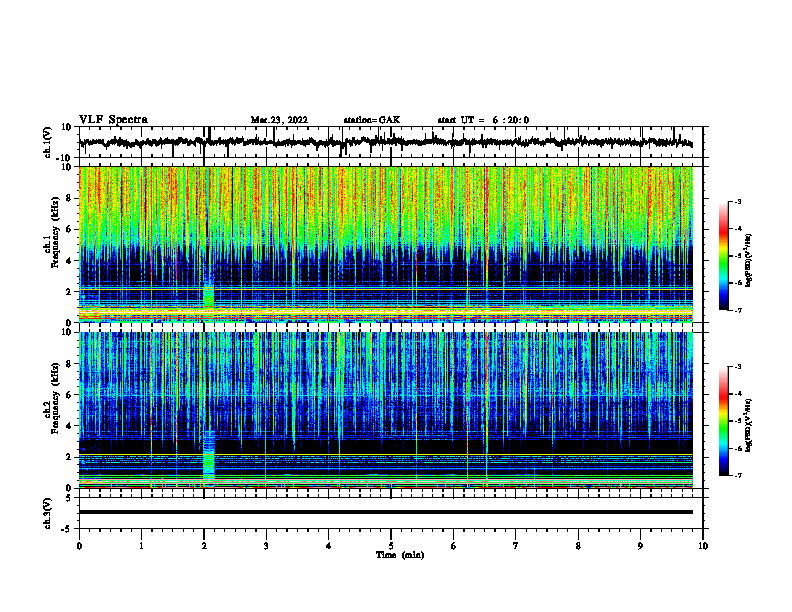Click the ch.3 flat black trace
Screen dimensions: 792x612
pos(386,512)
